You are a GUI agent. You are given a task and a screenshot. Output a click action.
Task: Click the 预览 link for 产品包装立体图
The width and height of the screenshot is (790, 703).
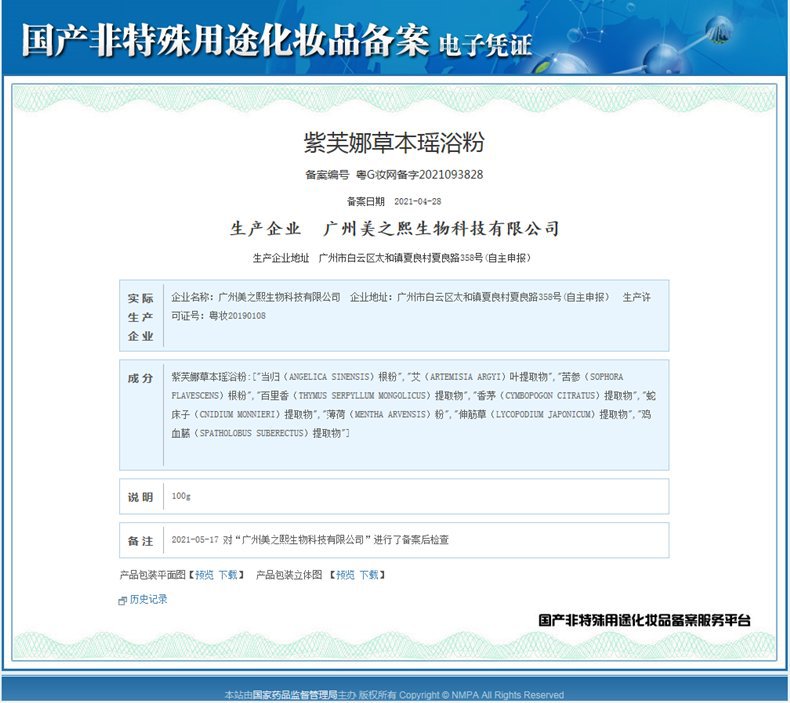point(345,575)
